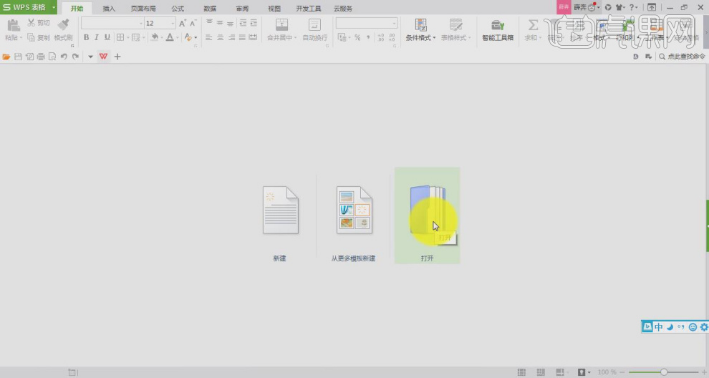
Task: Adjust the zoom slider handle
Action: (x=664, y=372)
